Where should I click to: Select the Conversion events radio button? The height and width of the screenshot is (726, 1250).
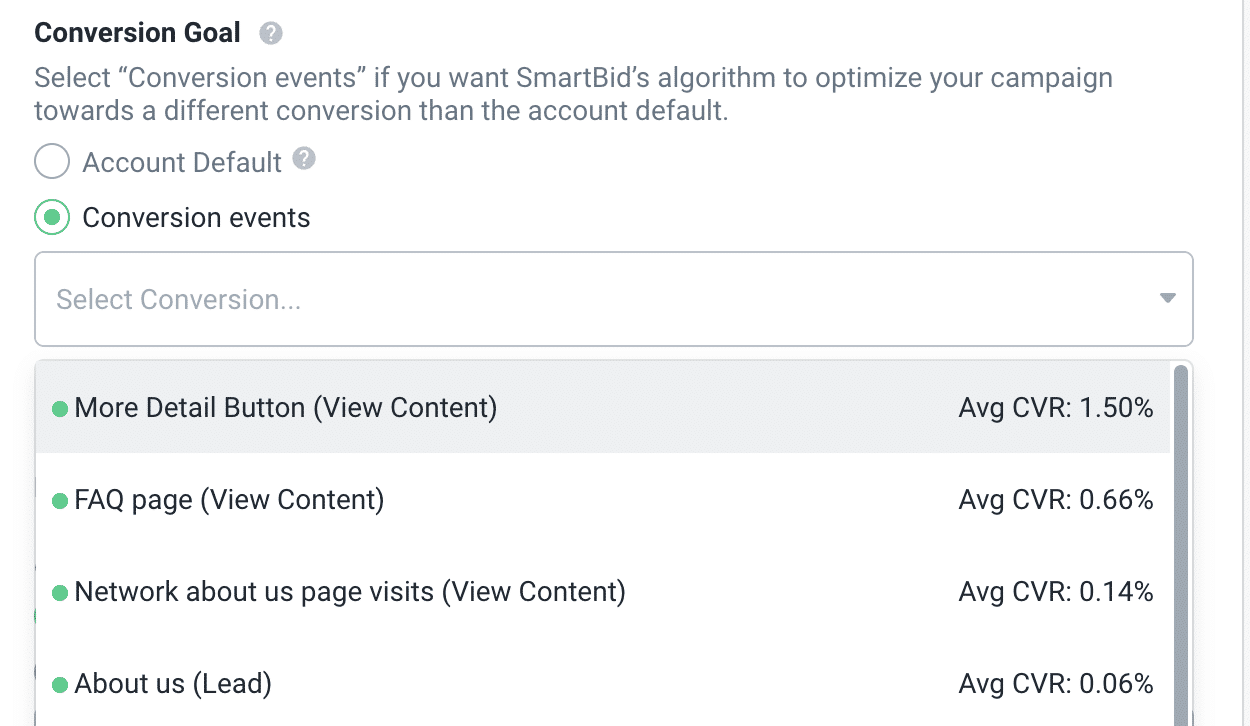[x=52, y=217]
